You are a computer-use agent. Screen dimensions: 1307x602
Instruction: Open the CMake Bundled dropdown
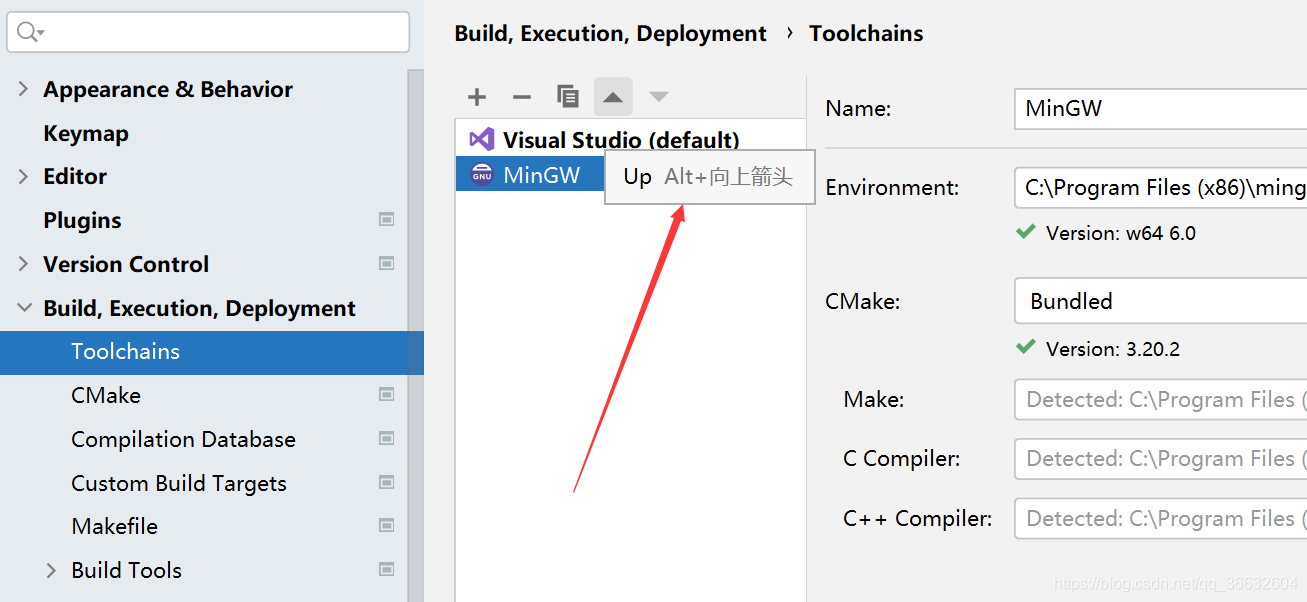click(1161, 301)
